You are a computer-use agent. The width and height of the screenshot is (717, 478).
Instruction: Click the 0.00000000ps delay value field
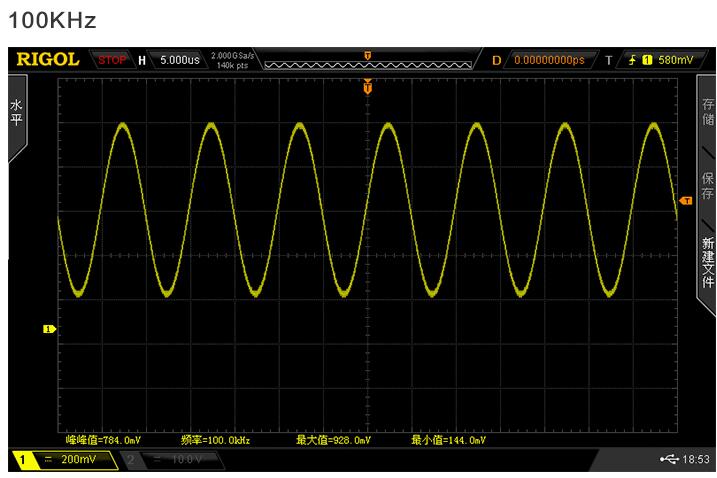(549, 60)
